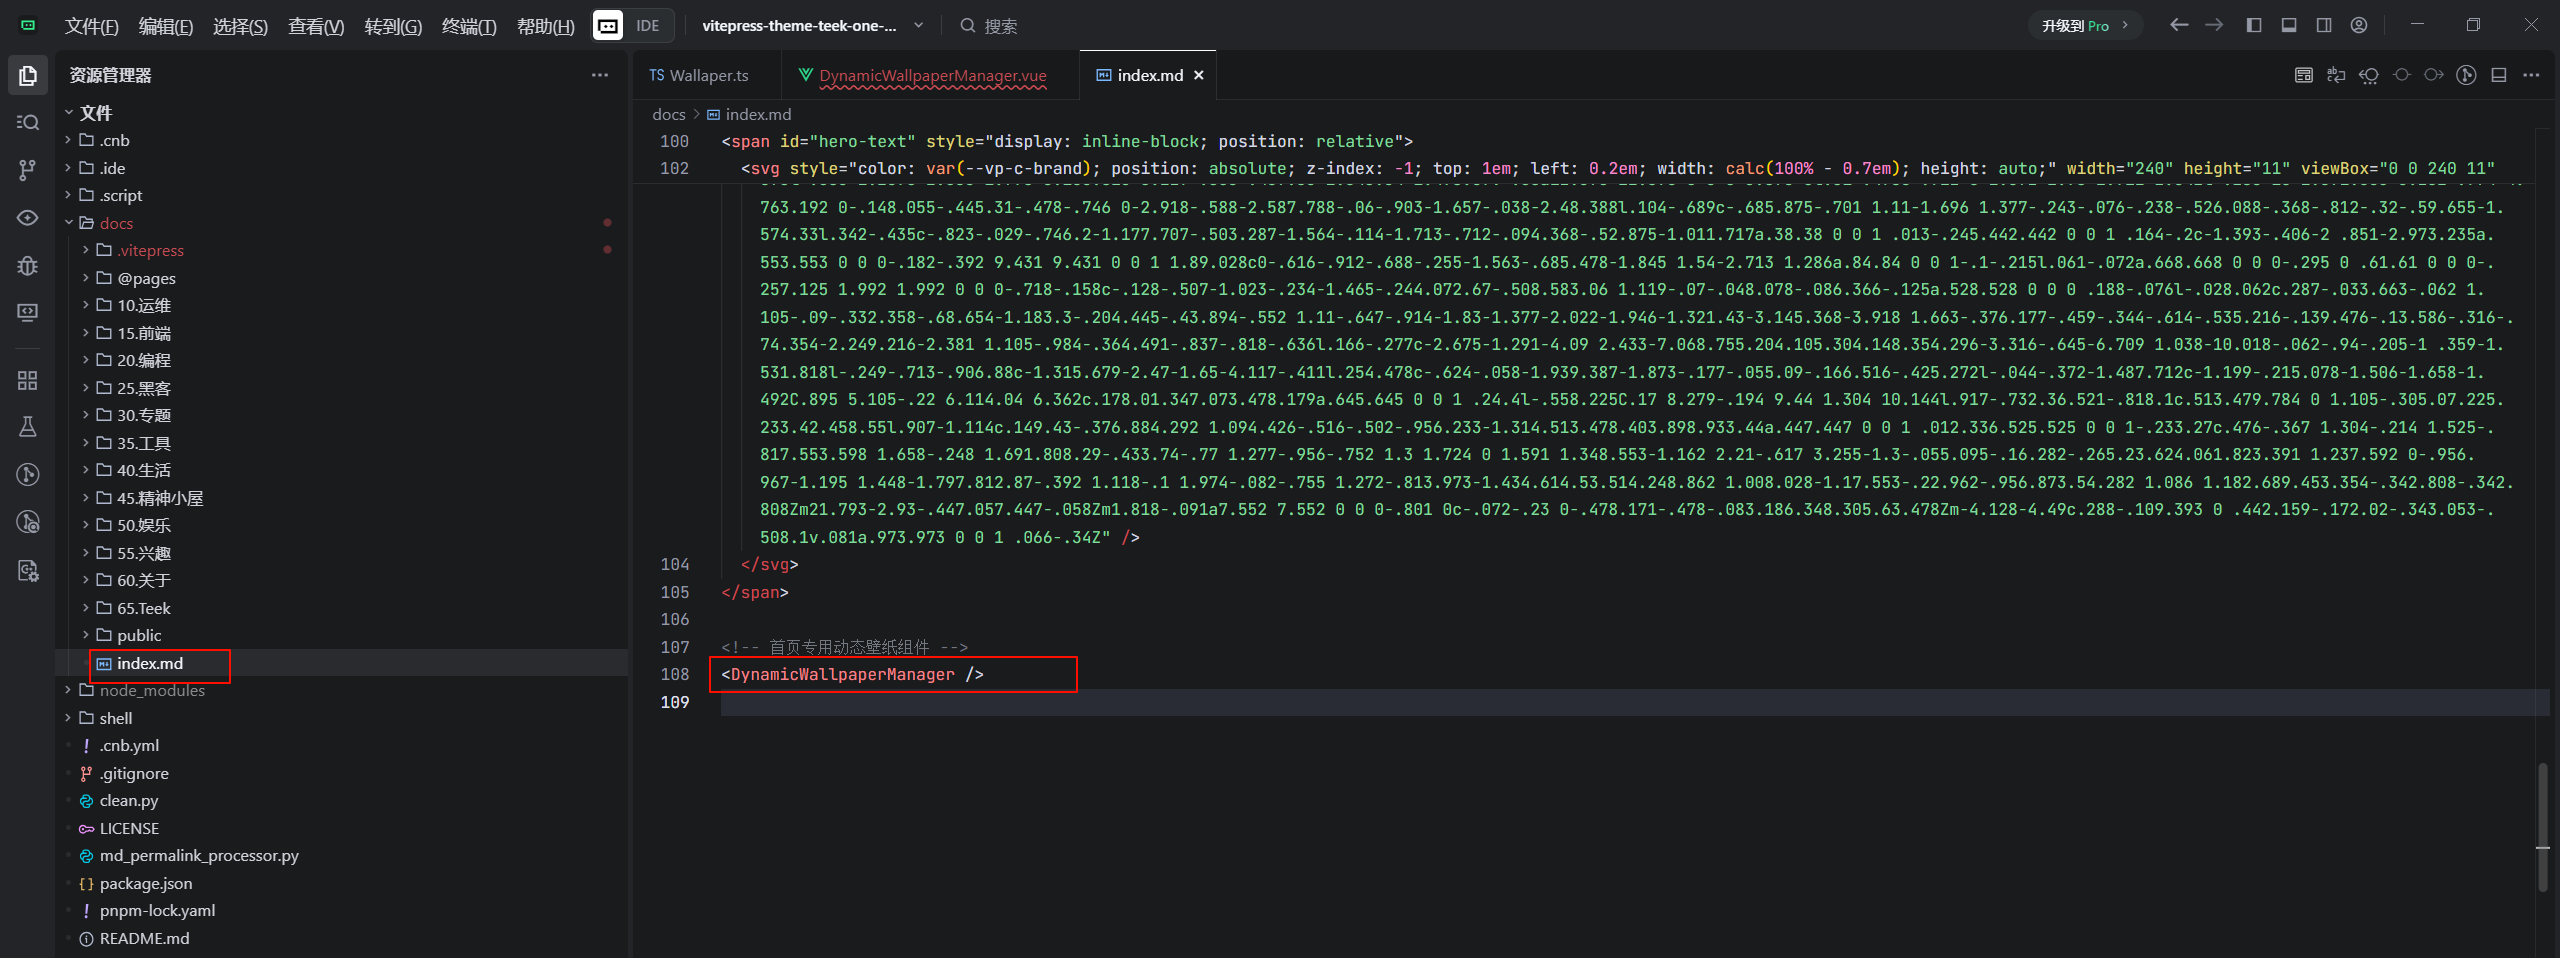Toggle the primary sidebar layout button

click(x=2254, y=26)
